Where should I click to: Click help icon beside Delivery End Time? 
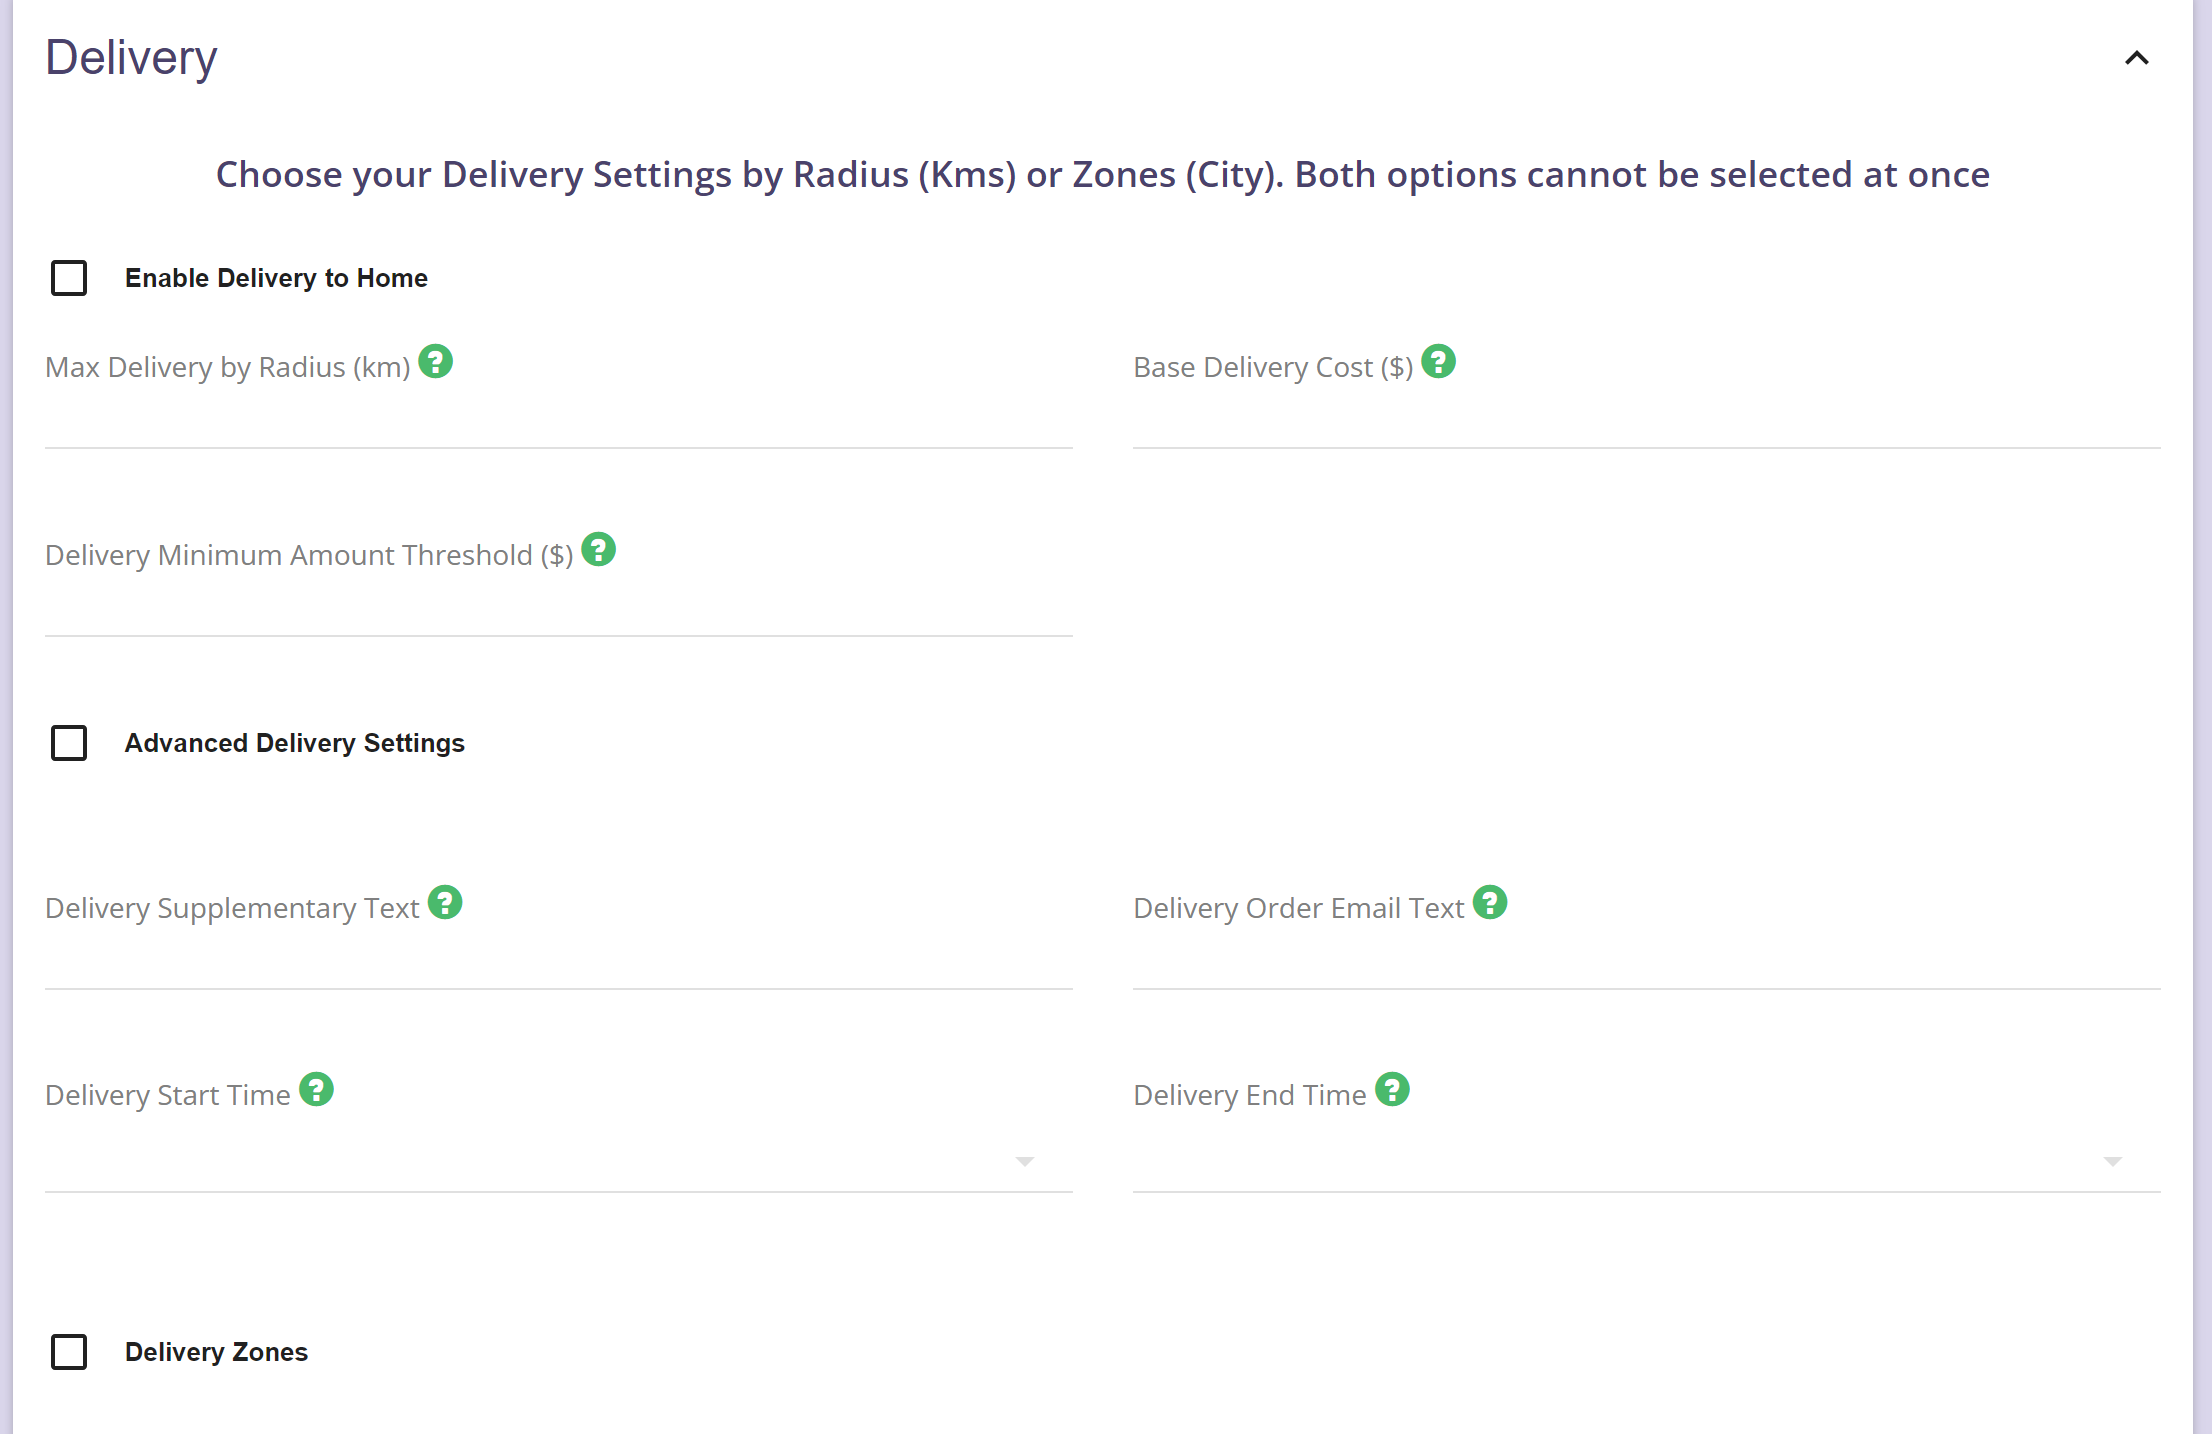[x=1392, y=1089]
